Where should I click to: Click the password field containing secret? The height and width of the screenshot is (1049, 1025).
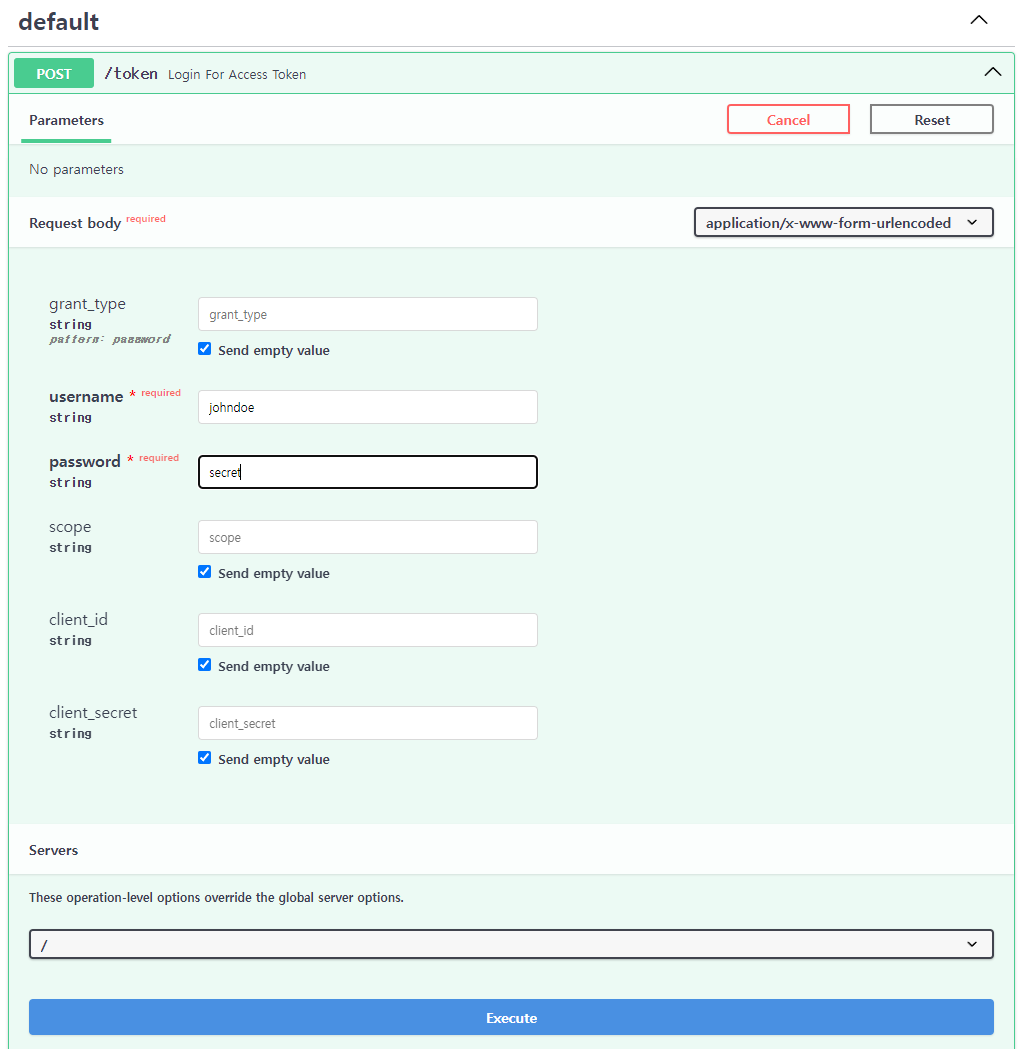pos(368,472)
